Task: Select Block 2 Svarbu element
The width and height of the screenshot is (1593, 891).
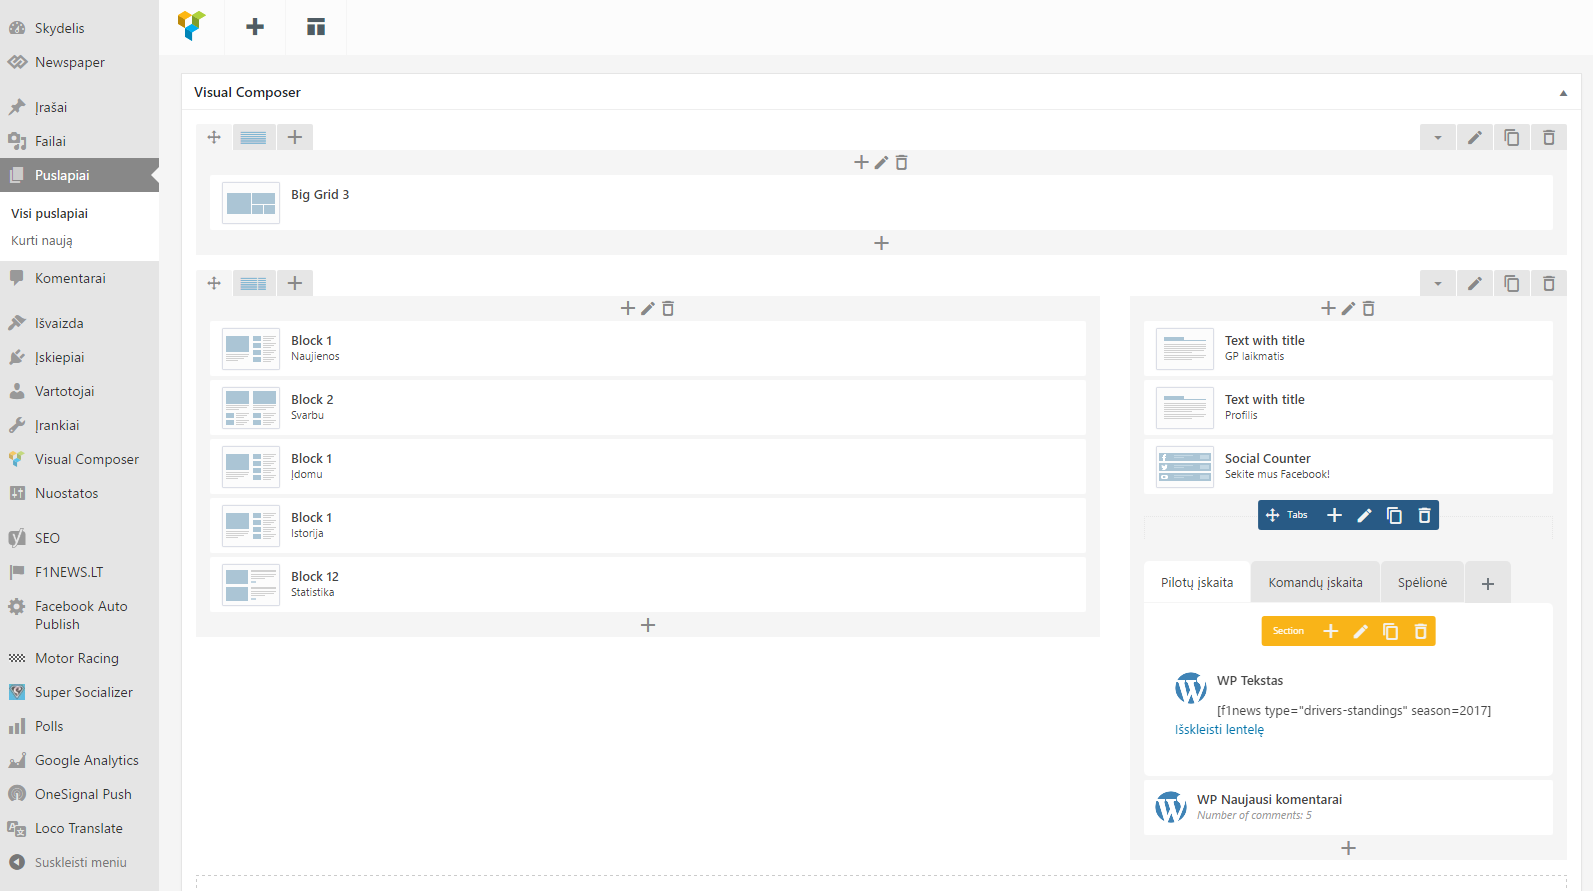Action: point(647,408)
